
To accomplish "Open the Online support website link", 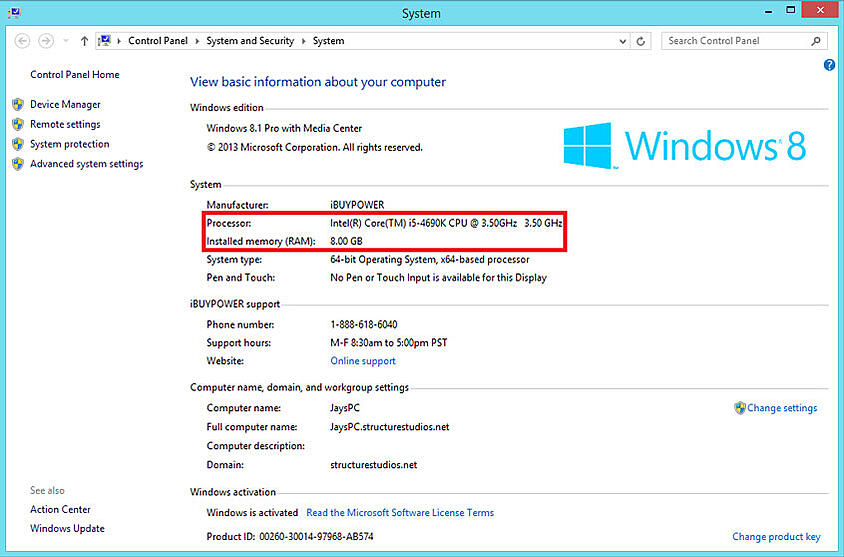I will [x=363, y=361].
